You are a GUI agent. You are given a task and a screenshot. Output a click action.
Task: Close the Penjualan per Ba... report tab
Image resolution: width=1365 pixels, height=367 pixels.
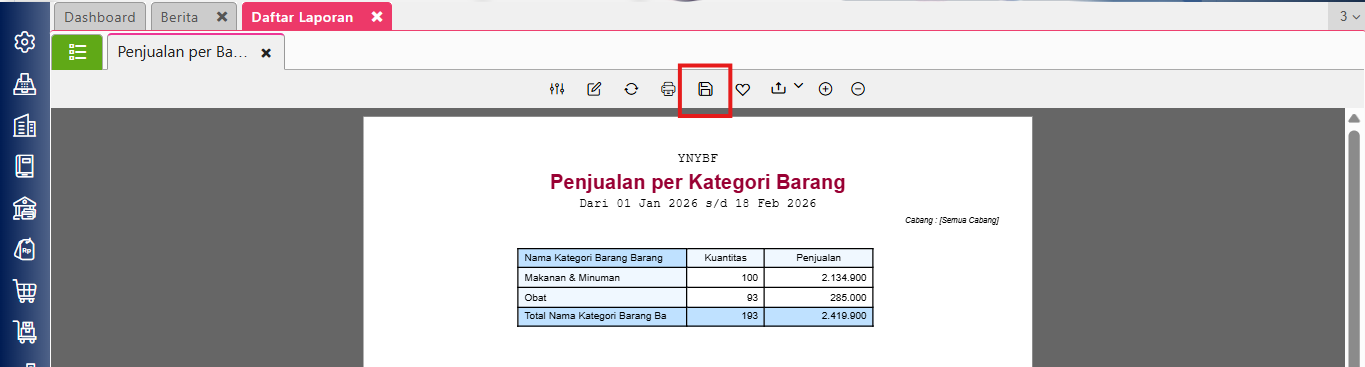coord(266,53)
